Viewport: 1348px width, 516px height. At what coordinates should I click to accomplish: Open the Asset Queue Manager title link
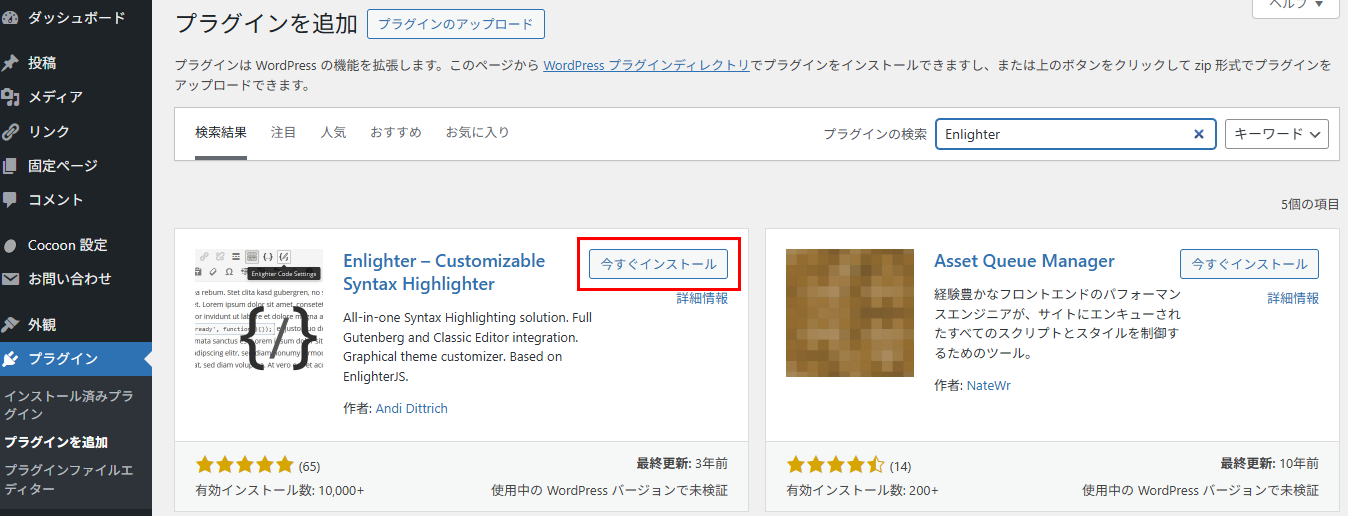point(1024,261)
